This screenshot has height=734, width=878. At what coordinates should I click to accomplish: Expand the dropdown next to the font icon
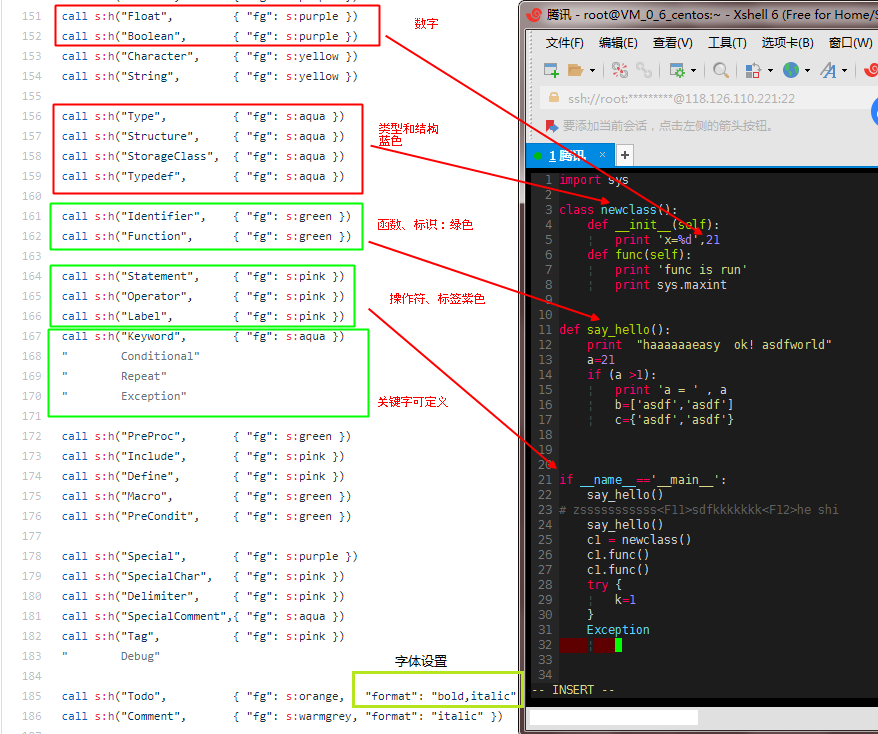[x=844, y=69]
